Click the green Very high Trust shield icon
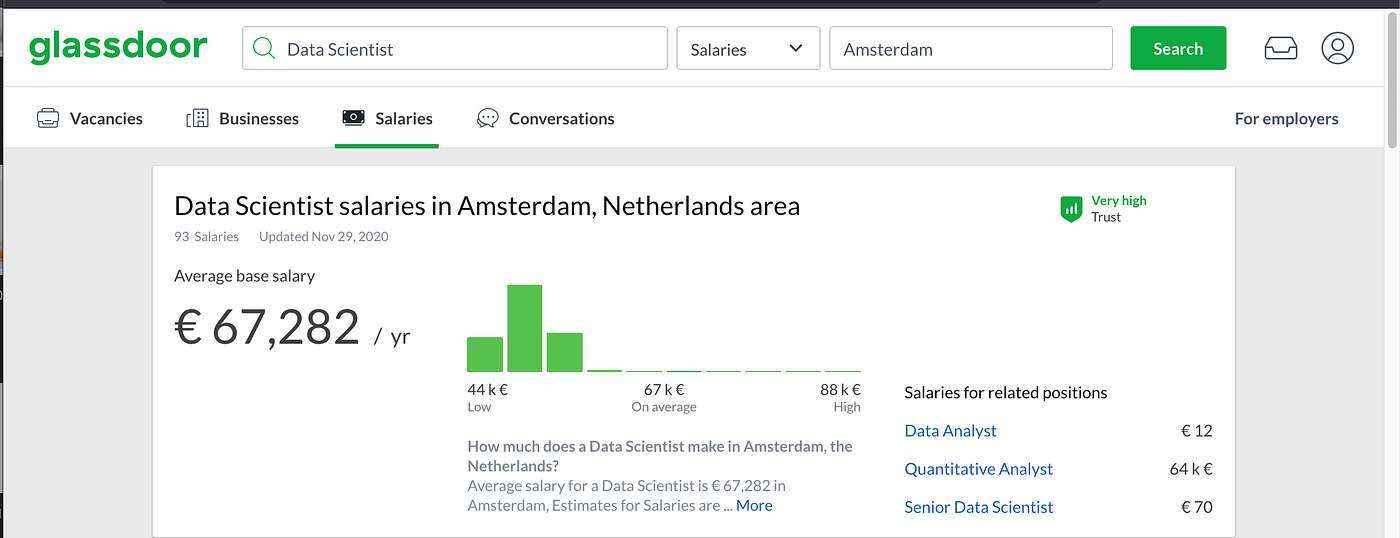Screen dimensions: 1400x538 click(x=1071, y=209)
